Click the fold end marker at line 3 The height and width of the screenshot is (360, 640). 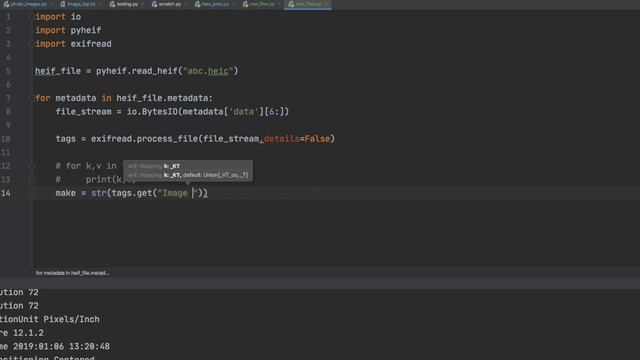tap(32, 44)
